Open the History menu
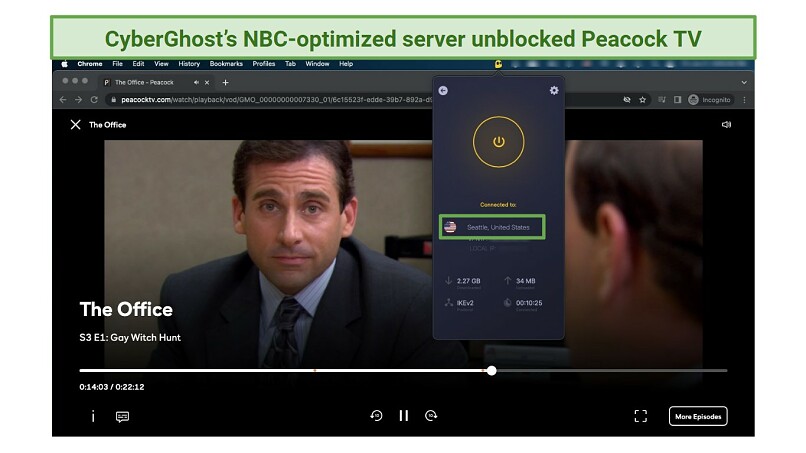This screenshot has height=453, width=806. [189, 64]
